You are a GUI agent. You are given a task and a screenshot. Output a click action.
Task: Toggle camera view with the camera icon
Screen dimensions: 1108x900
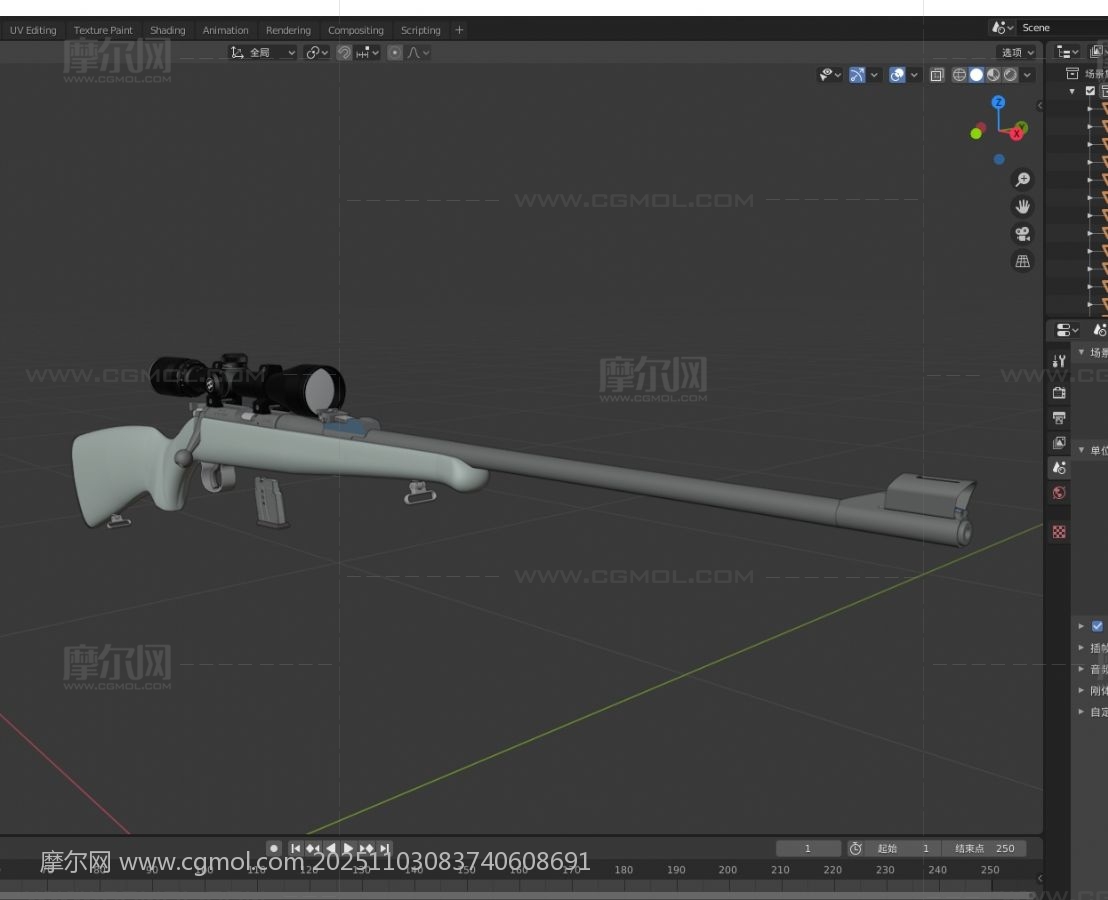[1022, 234]
